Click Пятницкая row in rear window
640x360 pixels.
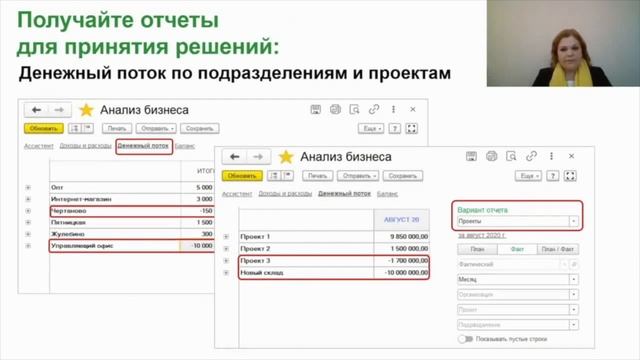131,222
